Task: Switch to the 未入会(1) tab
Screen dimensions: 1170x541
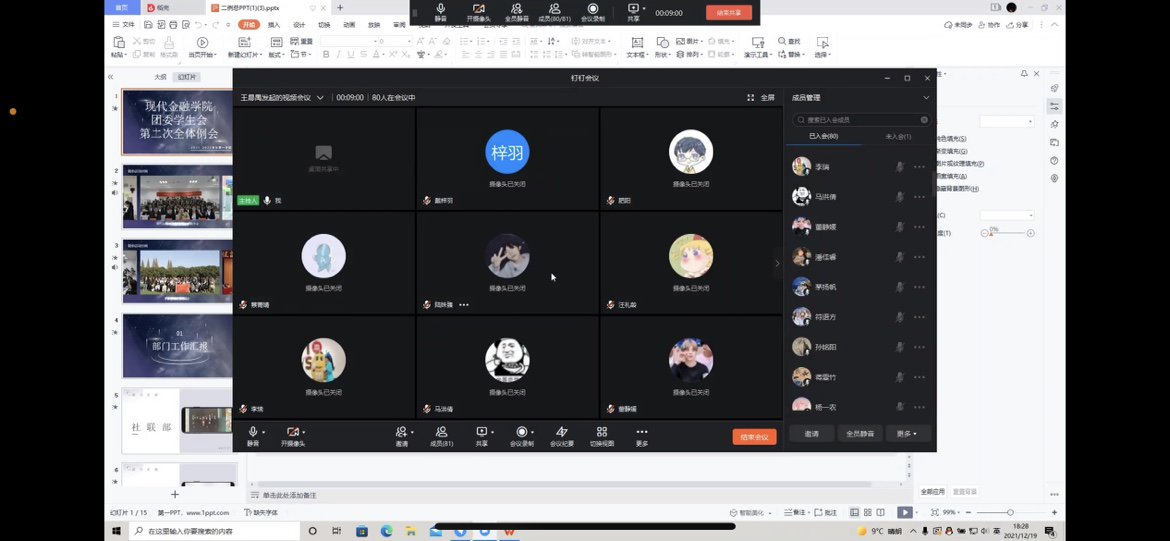Action: point(897,137)
